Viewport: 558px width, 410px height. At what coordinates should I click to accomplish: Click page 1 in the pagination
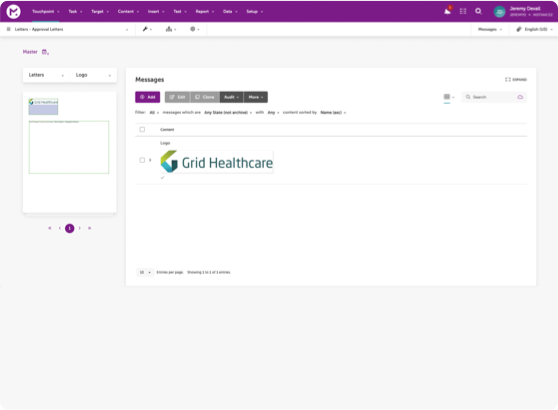point(70,228)
